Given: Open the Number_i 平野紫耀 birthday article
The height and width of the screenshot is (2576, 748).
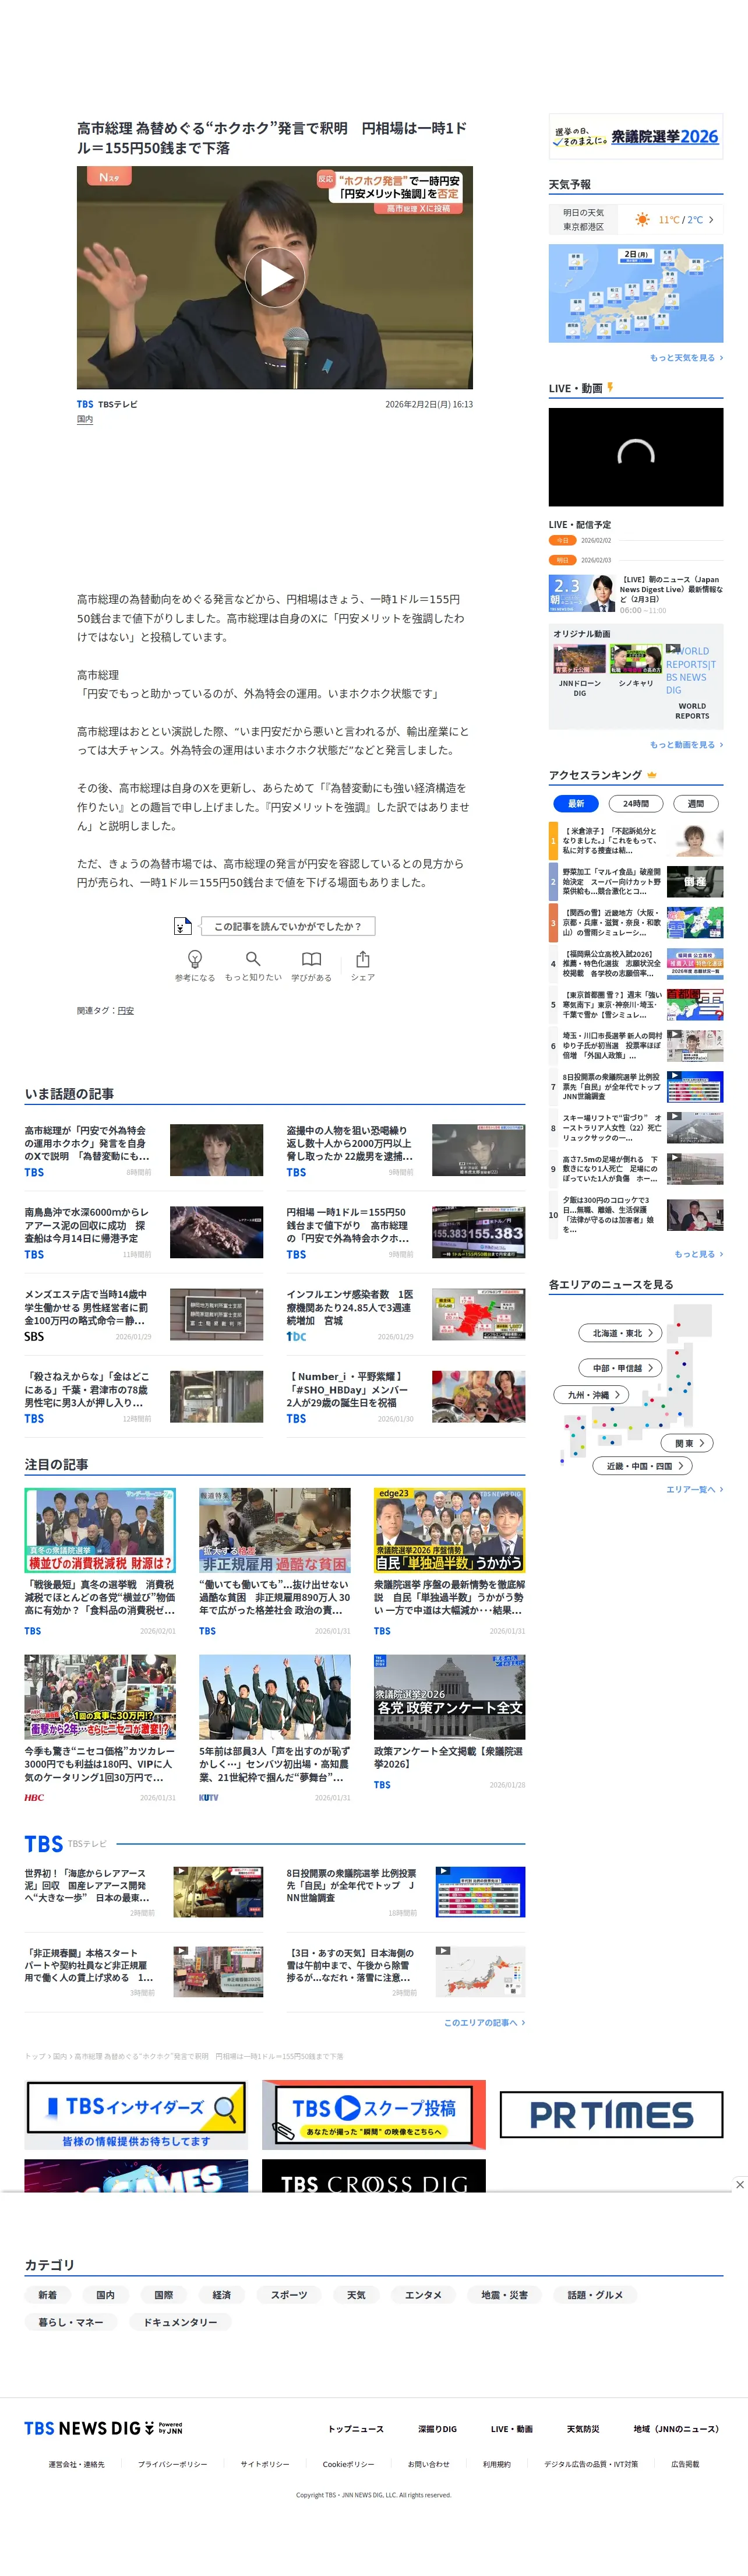Looking at the screenshot, I should coord(406,1396).
